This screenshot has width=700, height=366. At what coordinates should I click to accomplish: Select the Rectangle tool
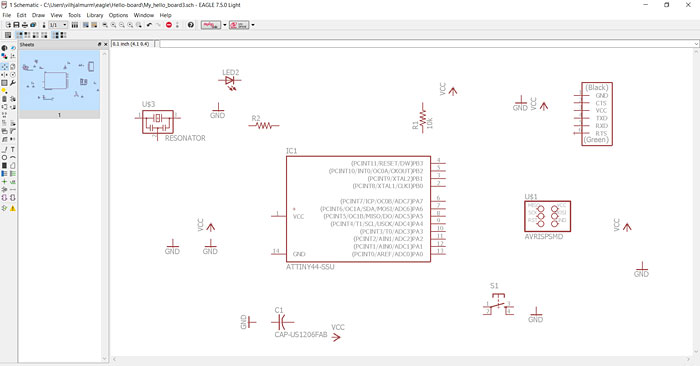4,165
